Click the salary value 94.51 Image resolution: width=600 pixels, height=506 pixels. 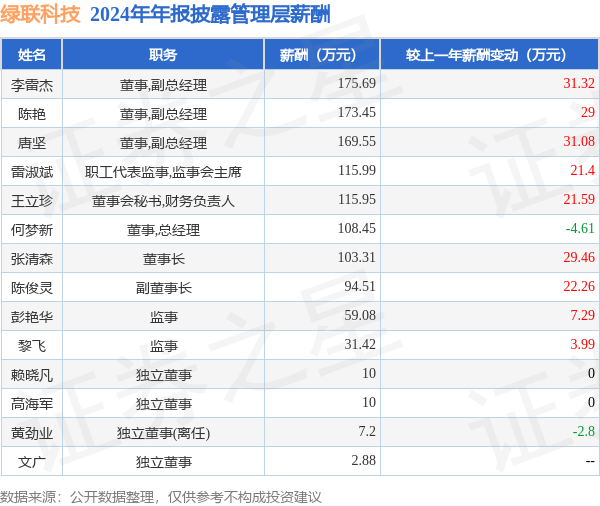(x=360, y=286)
